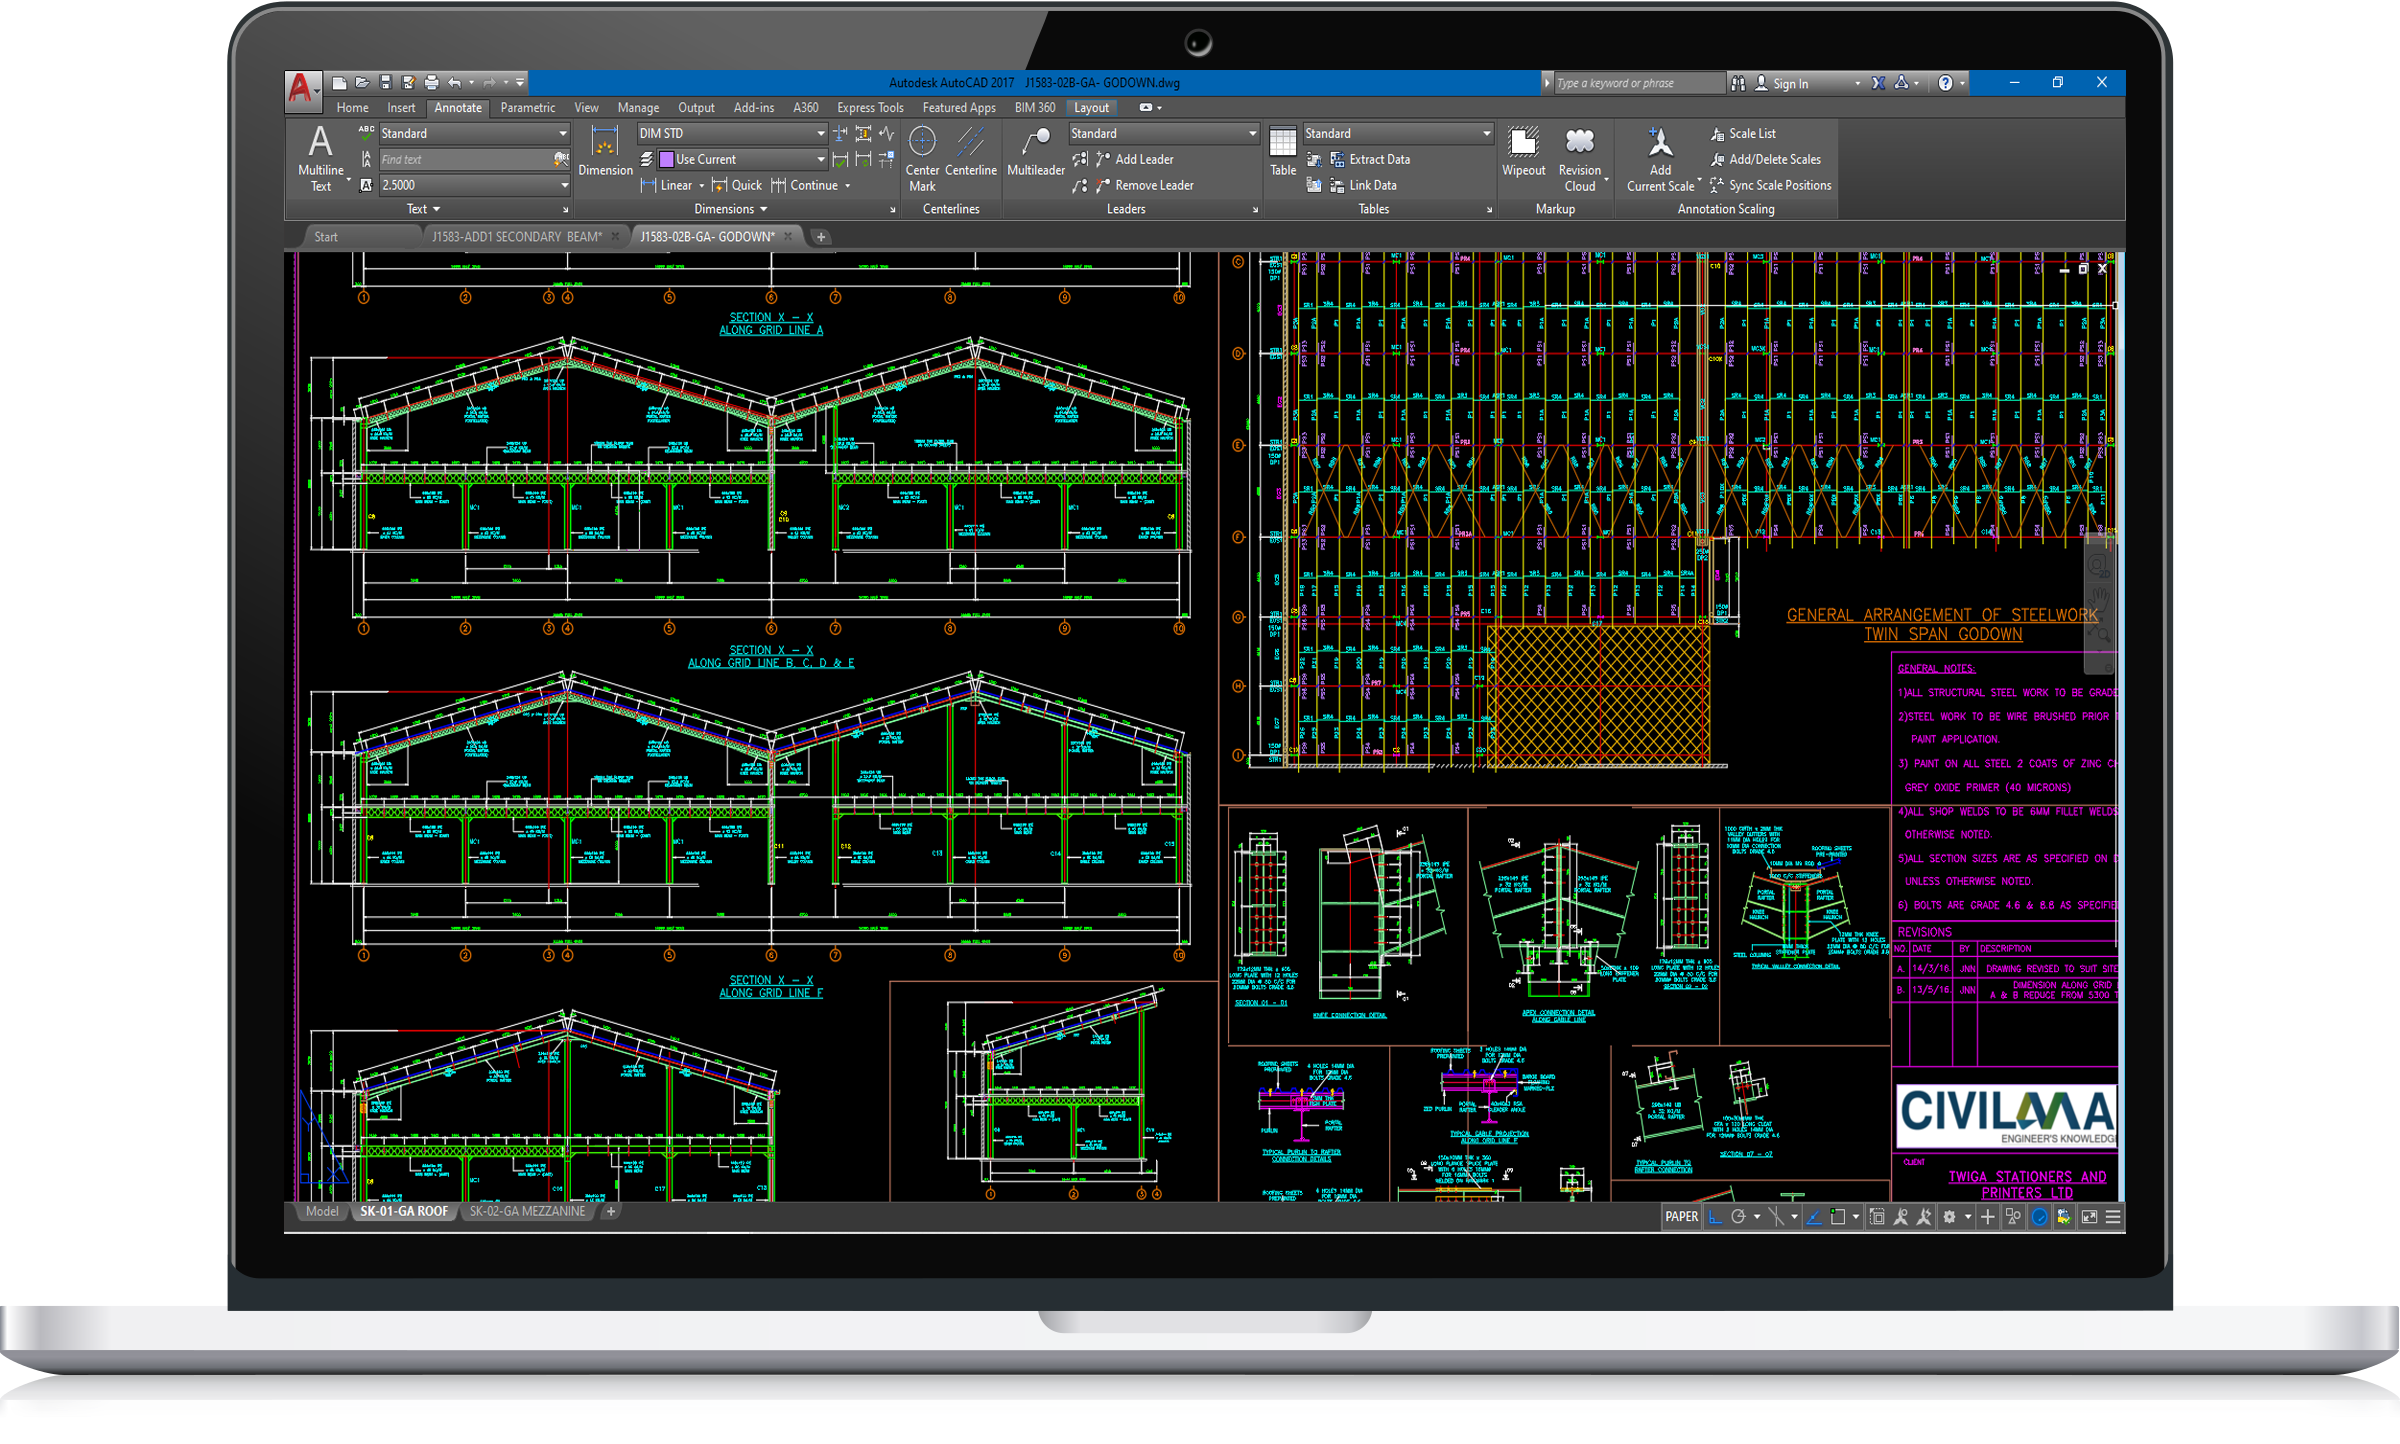Open the Linear dimension type arrow
The image size is (2400, 1444).
[x=701, y=185]
